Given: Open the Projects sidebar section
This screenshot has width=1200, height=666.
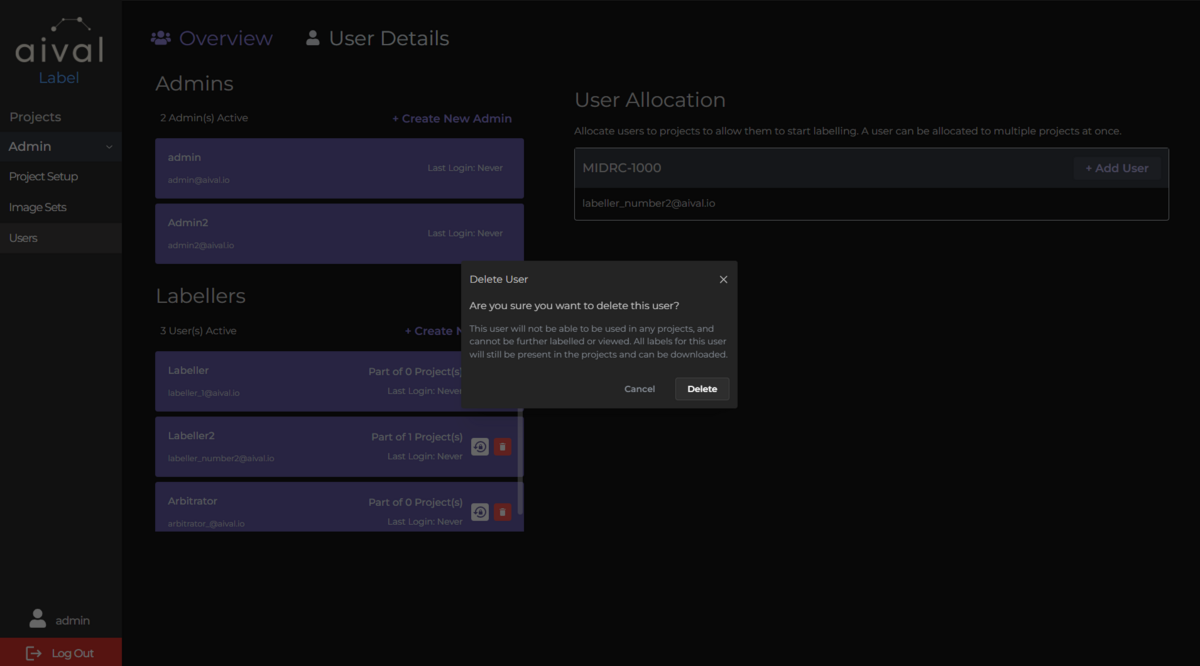Looking at the screenshot, I should 34,116.
